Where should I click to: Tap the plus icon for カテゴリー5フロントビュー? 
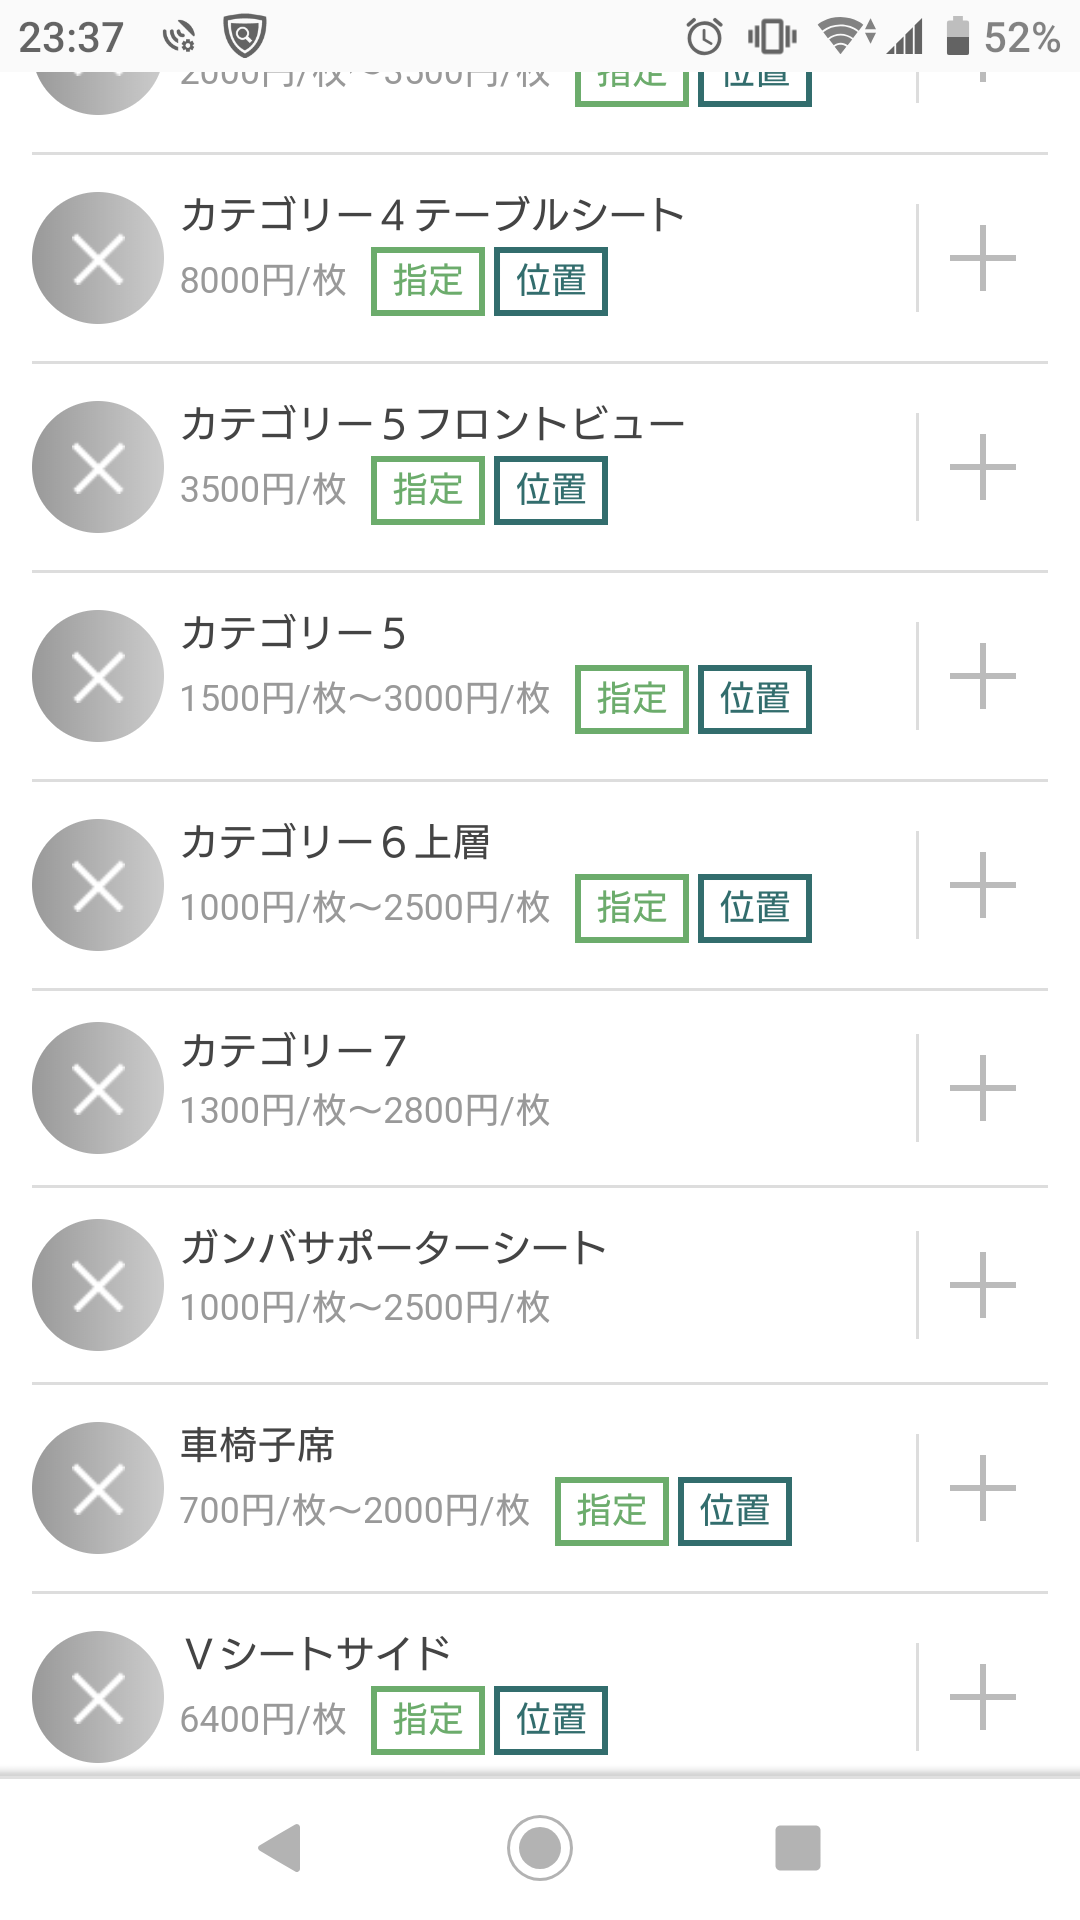(x=982, y=467)
